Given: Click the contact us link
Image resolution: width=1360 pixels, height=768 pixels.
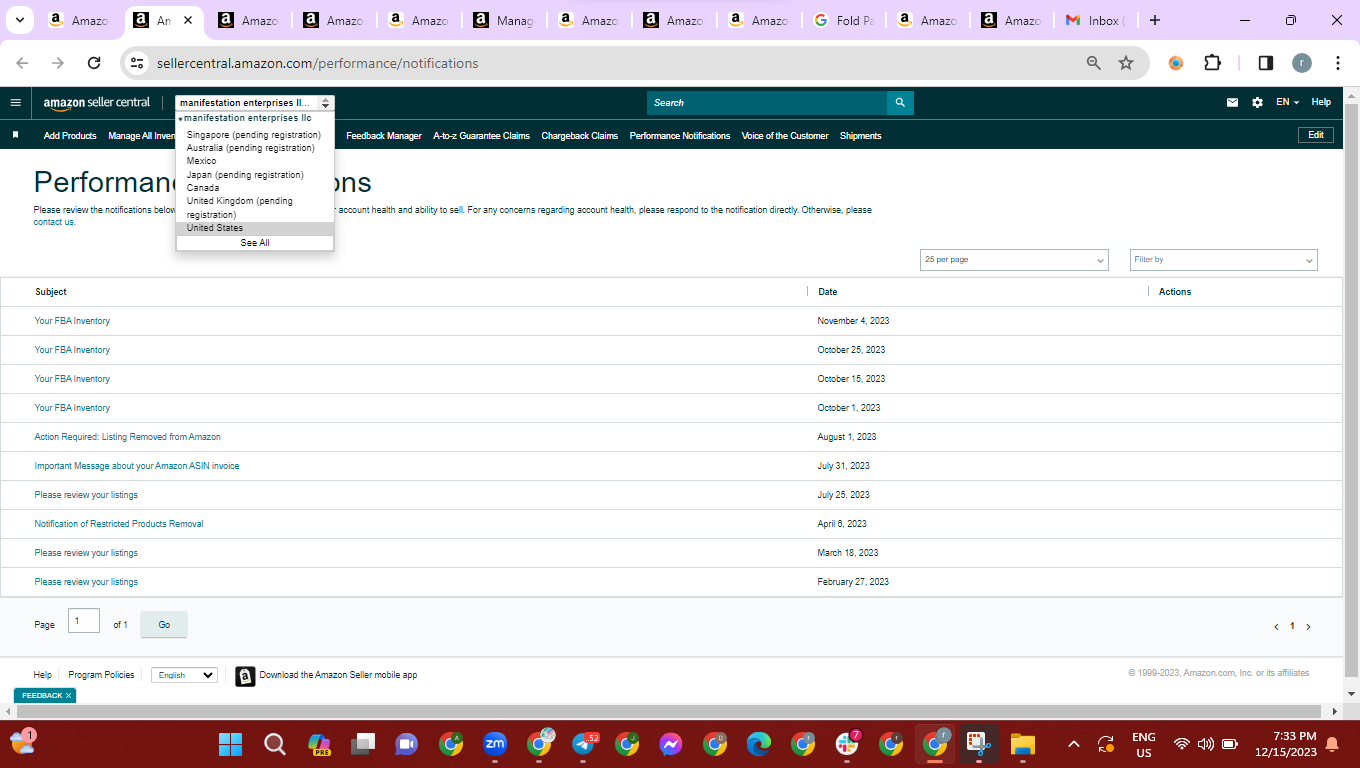Looking at the screenshot, I should click(x=54, y=222).
